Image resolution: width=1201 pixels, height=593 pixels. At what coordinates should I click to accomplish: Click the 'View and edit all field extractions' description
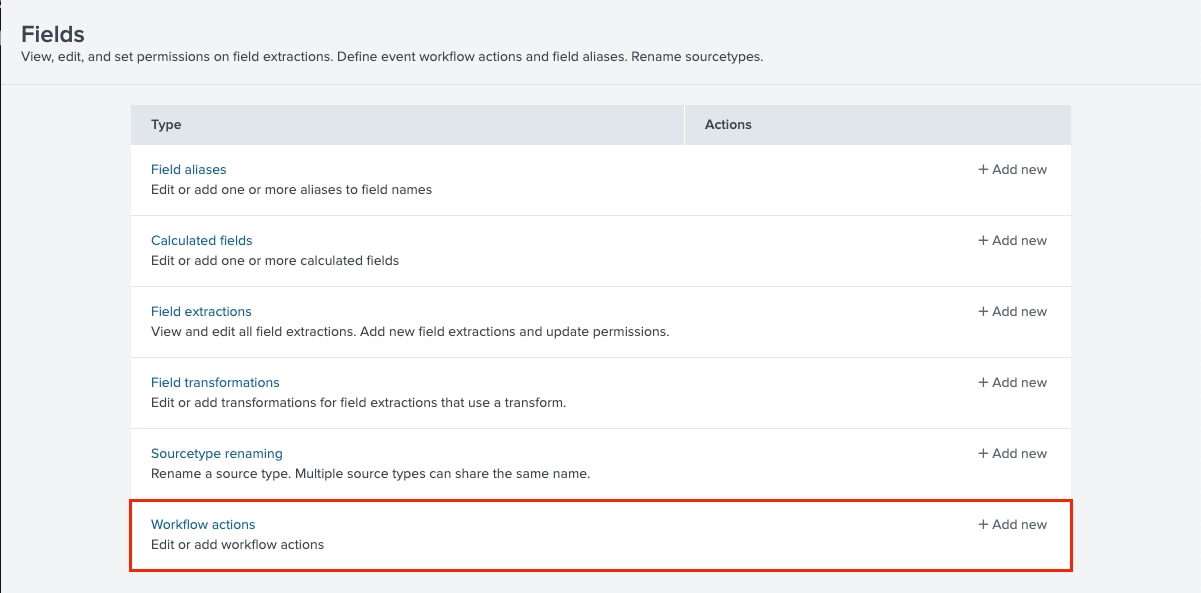click(410, 332)
